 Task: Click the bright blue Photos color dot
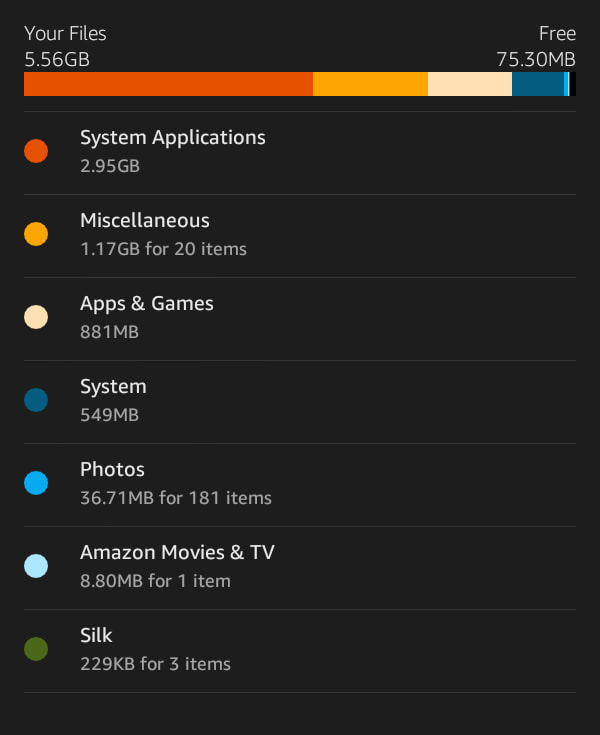tap(36, 483)
